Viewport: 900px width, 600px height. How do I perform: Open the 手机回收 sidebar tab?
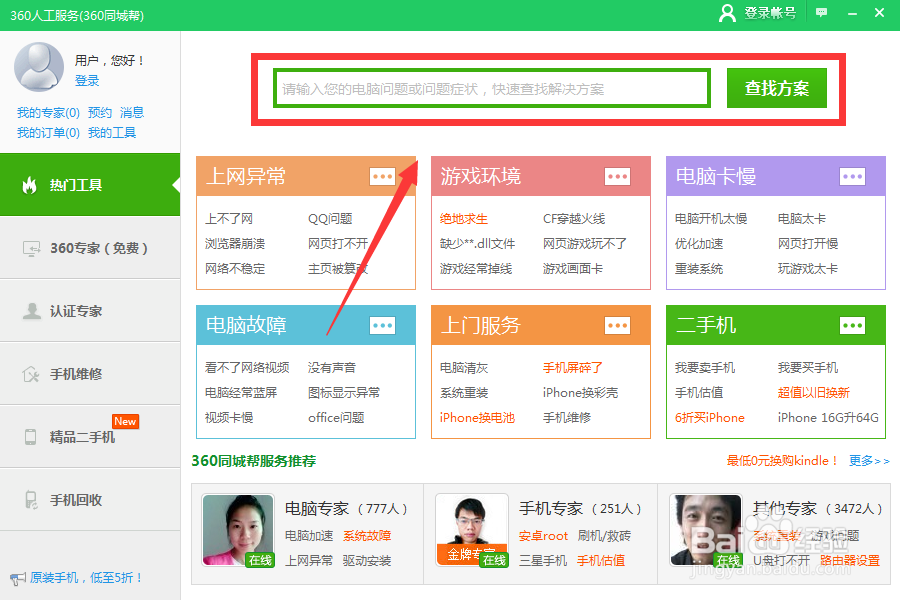[x=90, y=500]
